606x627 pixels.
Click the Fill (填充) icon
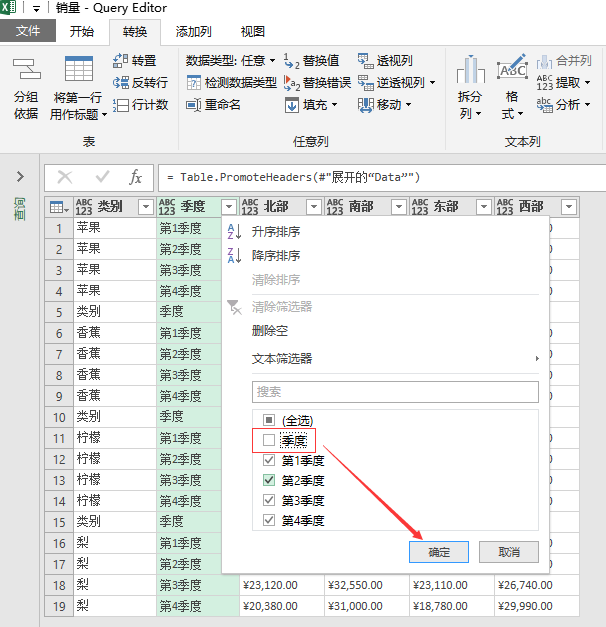coord(292,105)
